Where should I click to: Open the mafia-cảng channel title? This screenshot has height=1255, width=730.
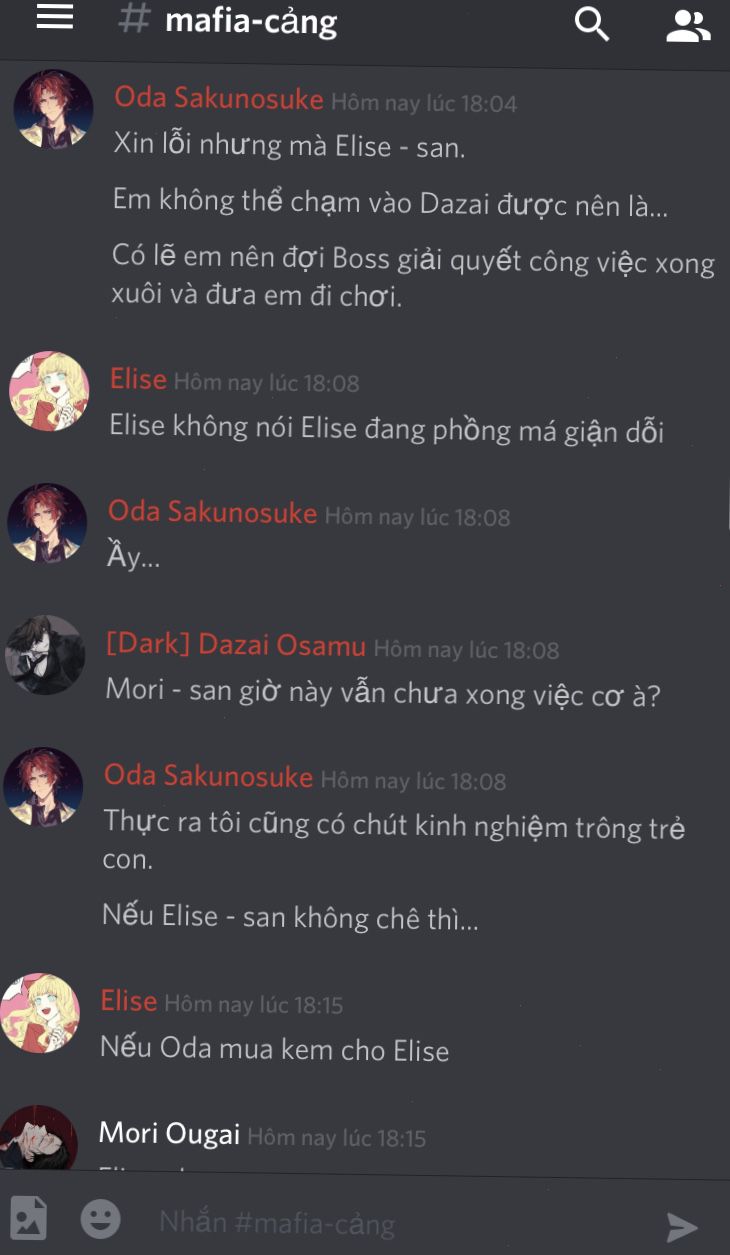251,20
